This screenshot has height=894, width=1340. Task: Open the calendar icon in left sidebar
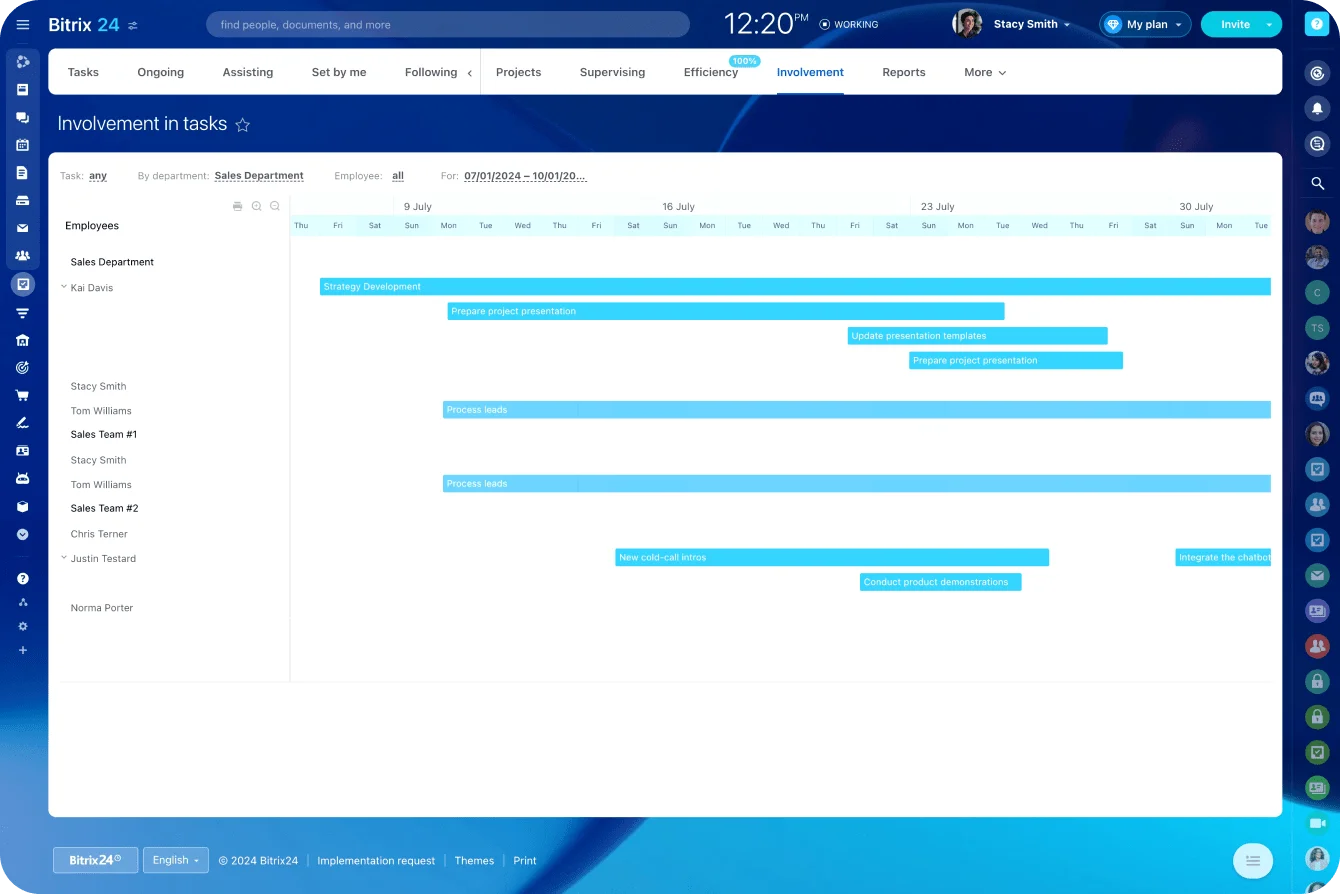22,145
